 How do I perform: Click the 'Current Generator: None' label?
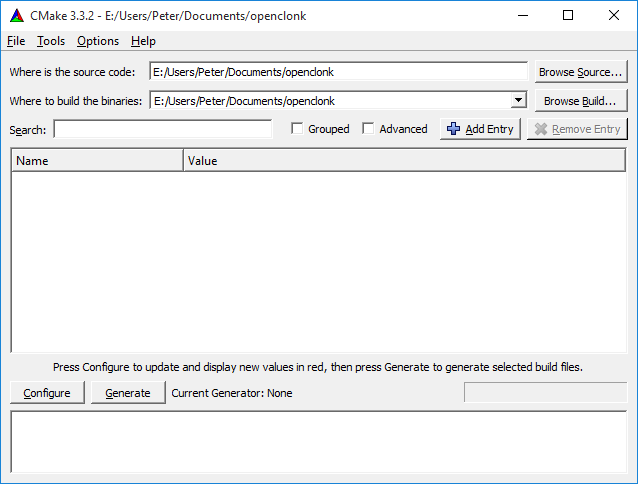(232, 393)
